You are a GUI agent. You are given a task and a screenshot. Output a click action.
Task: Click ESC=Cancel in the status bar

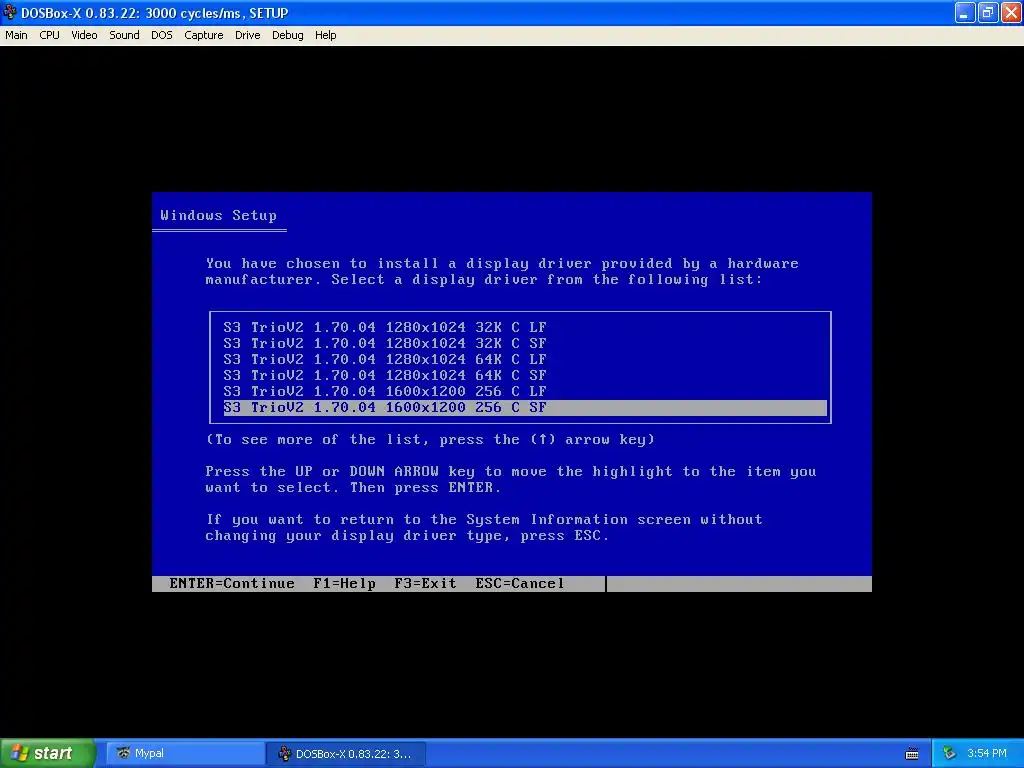[x=520, y=584]
